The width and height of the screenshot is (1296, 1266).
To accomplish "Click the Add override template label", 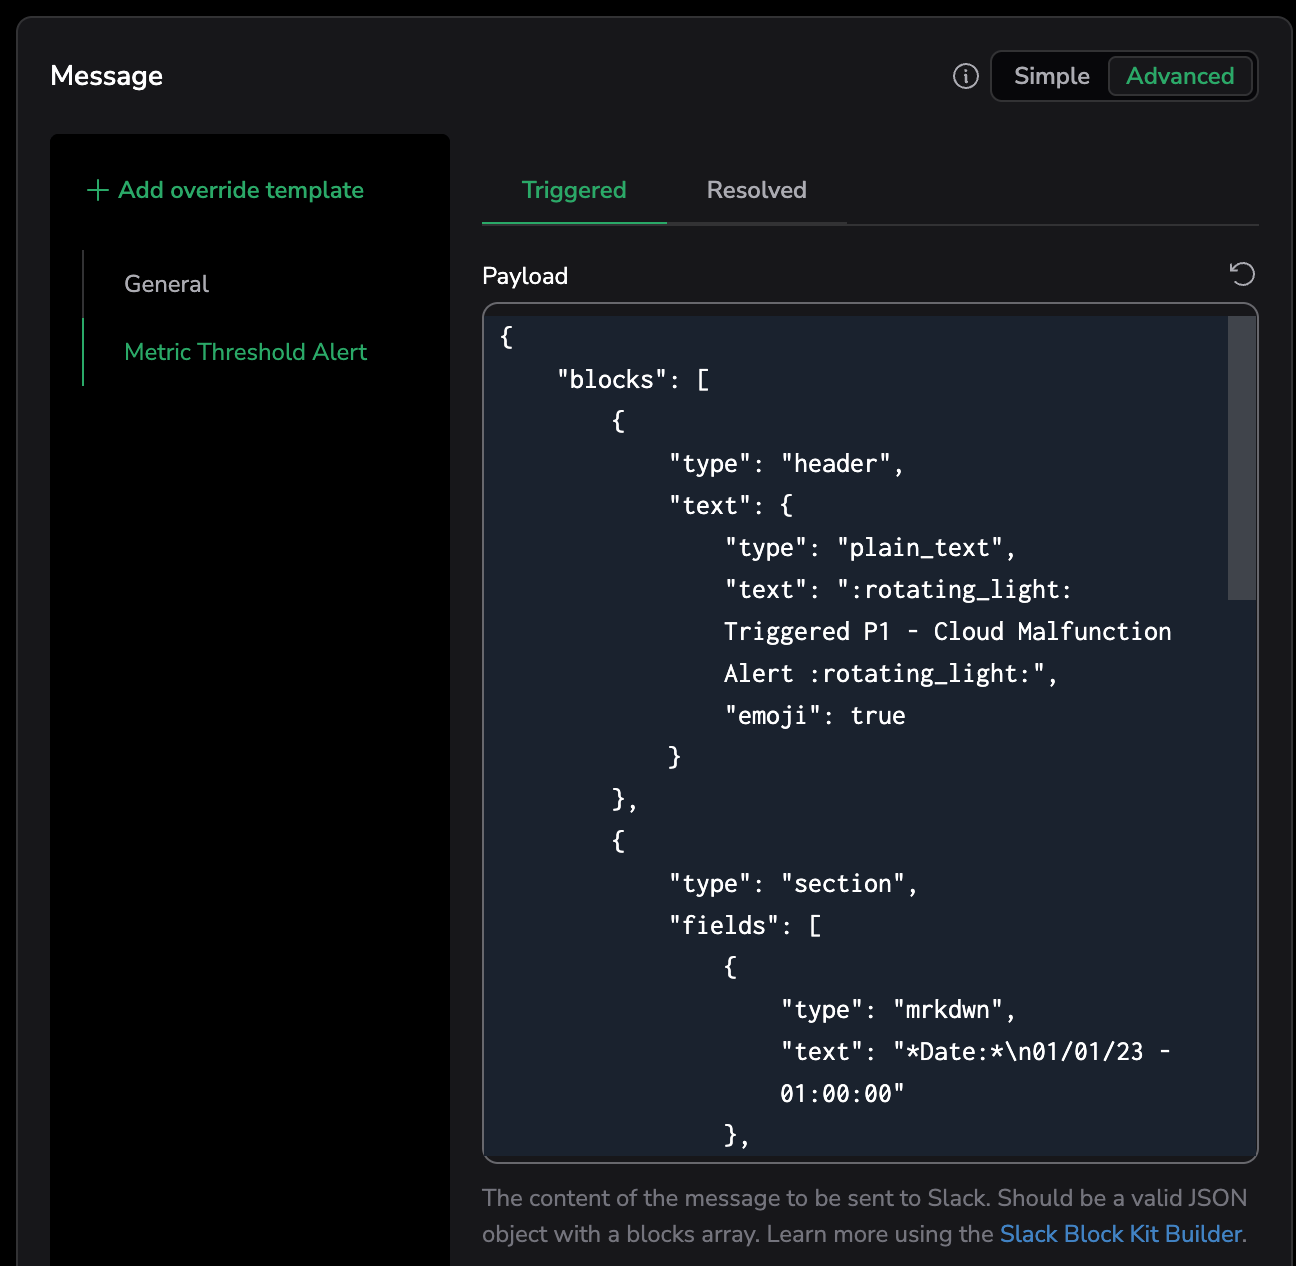I will (x=241, y=190).
